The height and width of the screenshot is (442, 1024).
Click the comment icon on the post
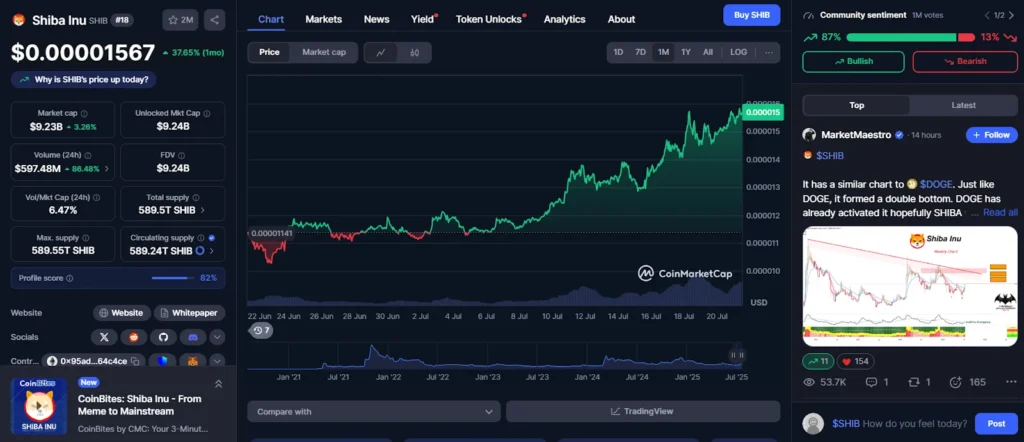tap(871, 382)
